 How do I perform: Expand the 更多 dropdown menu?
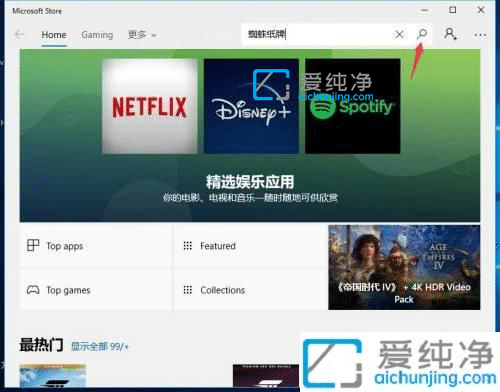point(142,35)
